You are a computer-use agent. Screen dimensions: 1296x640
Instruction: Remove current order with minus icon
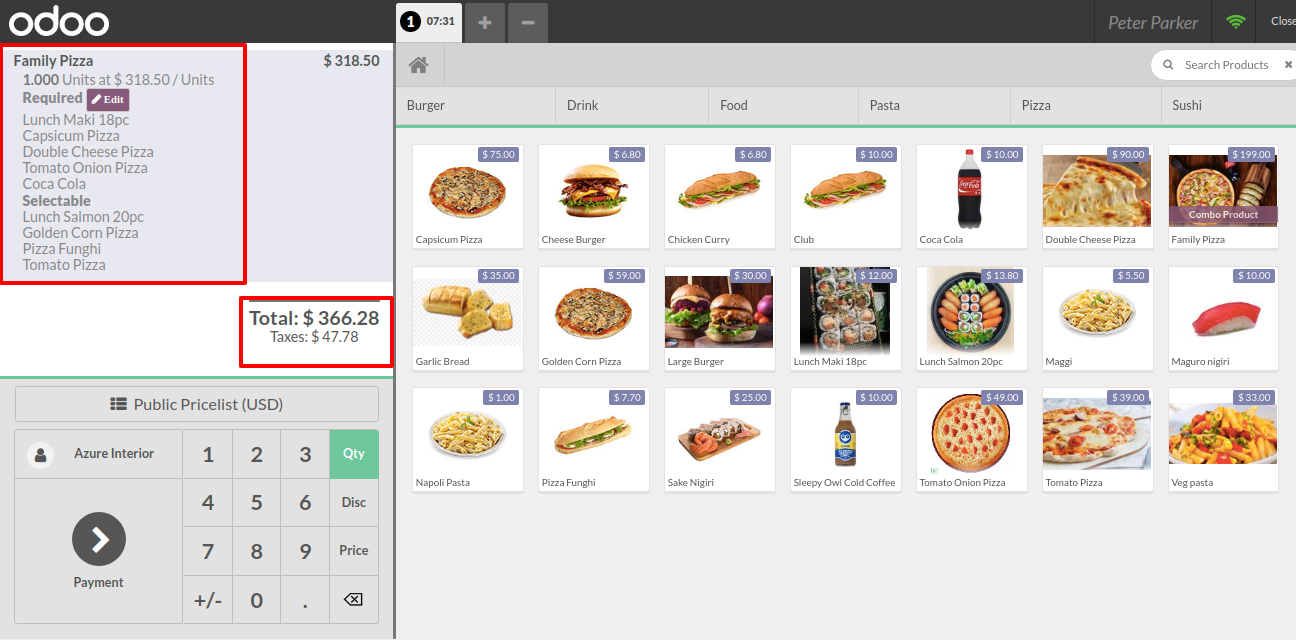click(x=528, y=22)
